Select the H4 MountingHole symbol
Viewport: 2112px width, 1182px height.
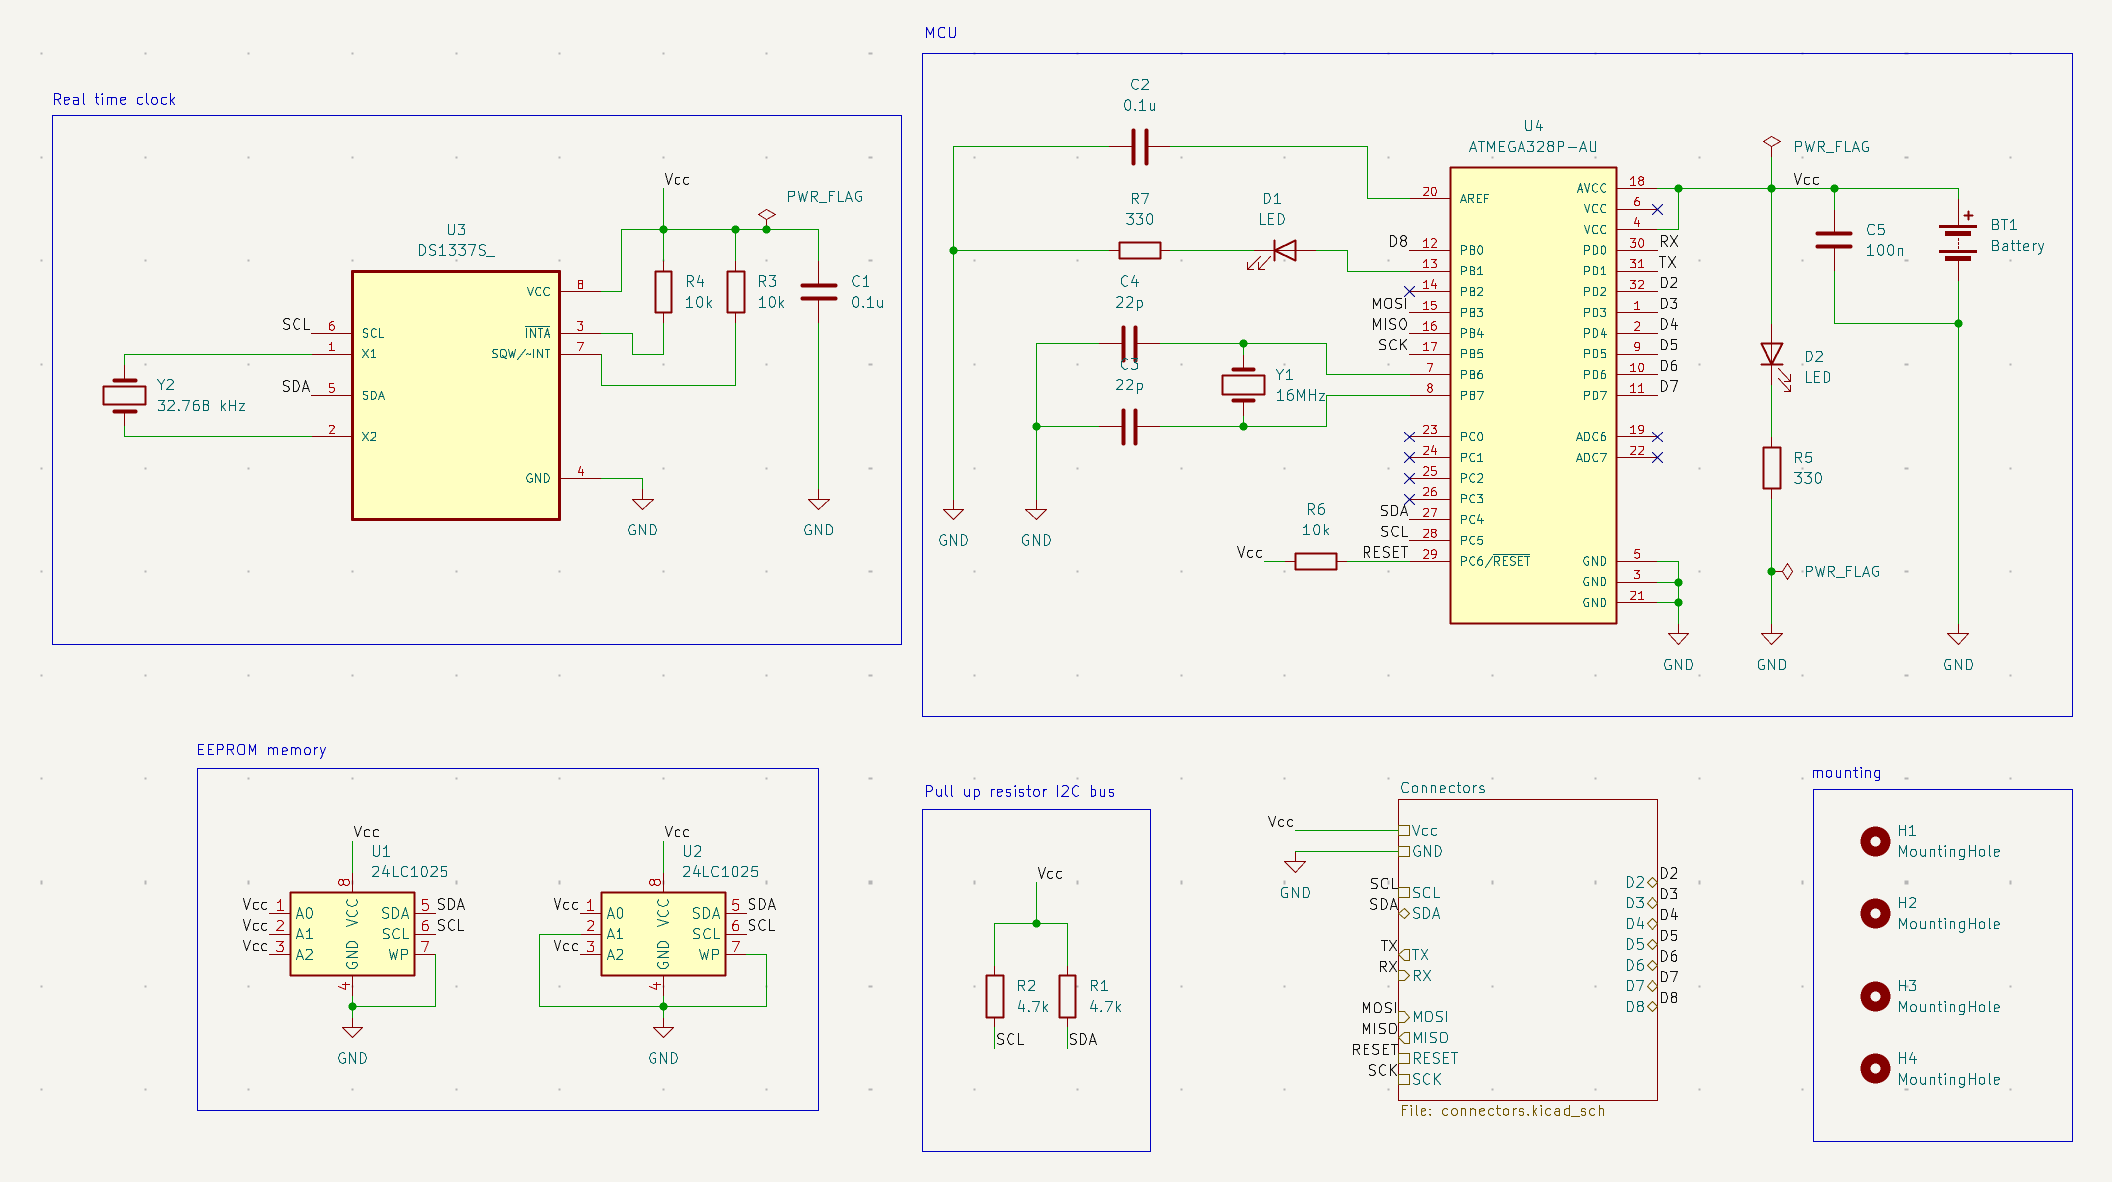click(1875, 1069)
